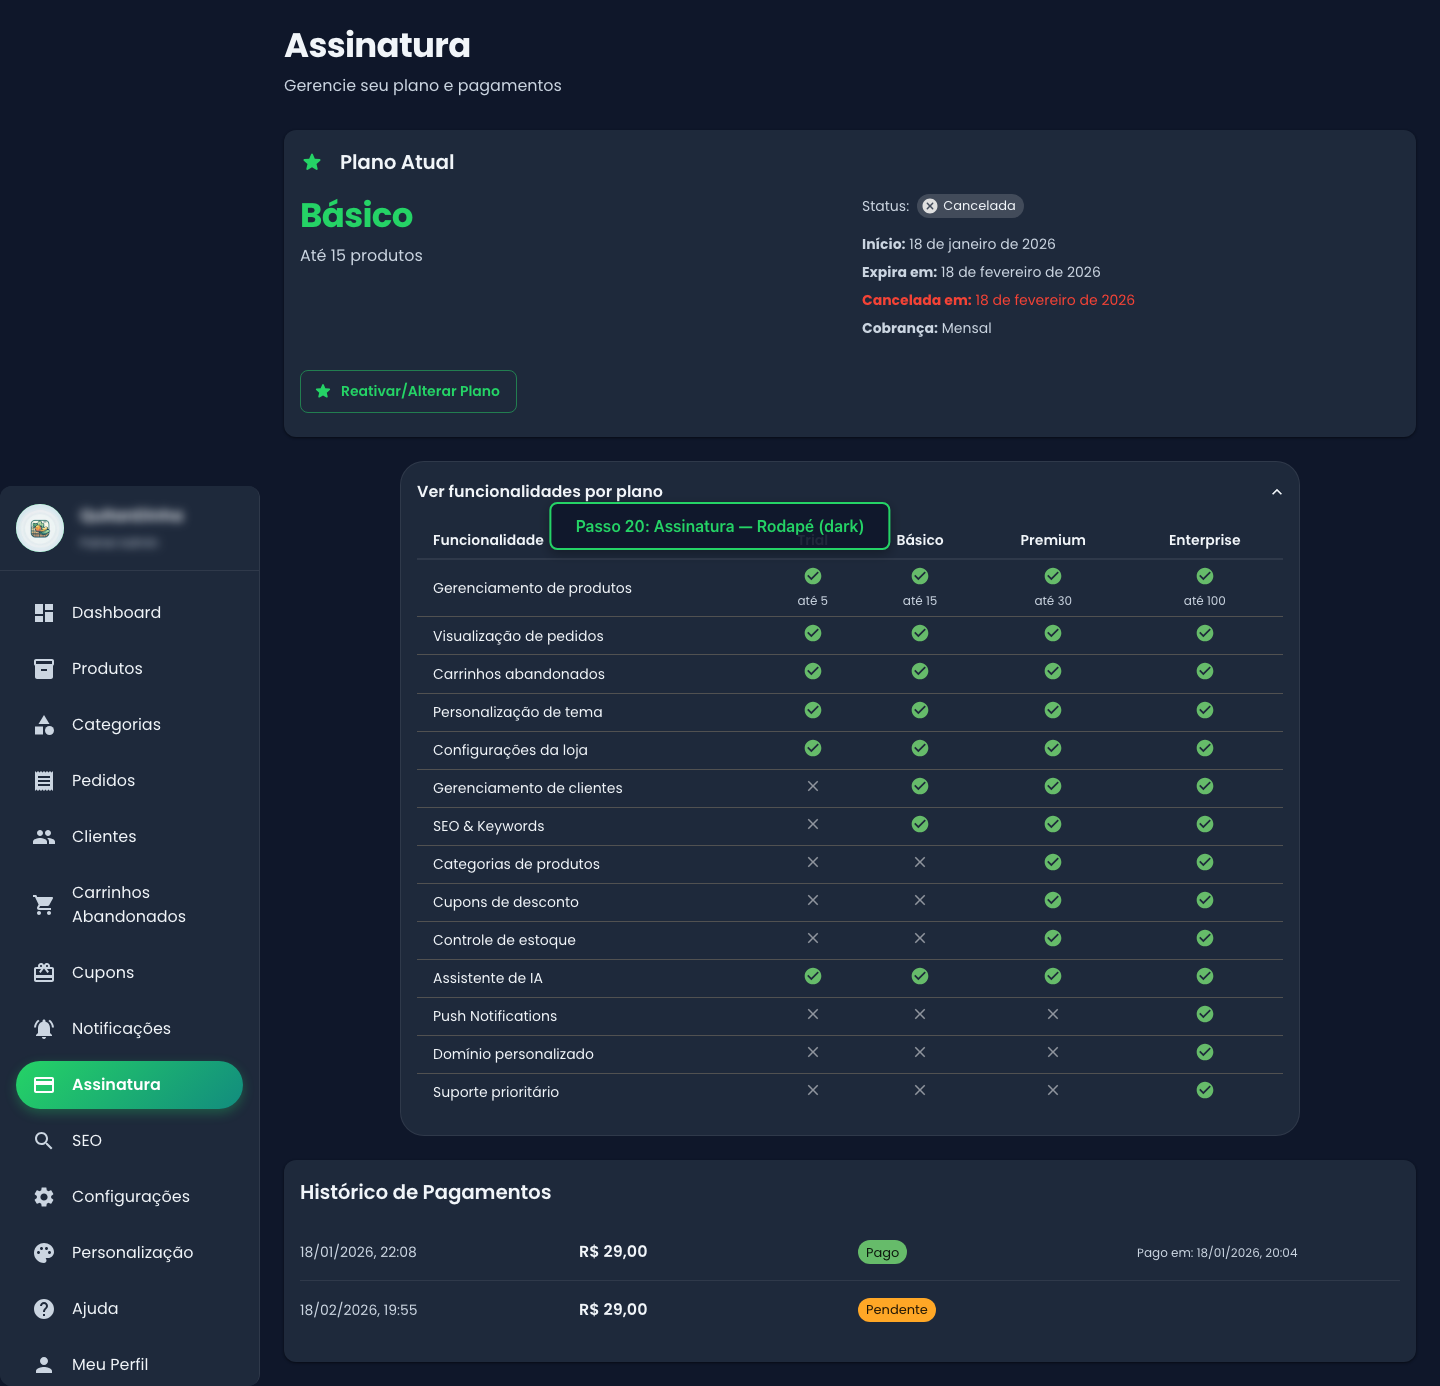Viewport: 1440px width, 1386px height.
Task: Open the Ajuda help link
Action: point(95,1309)
